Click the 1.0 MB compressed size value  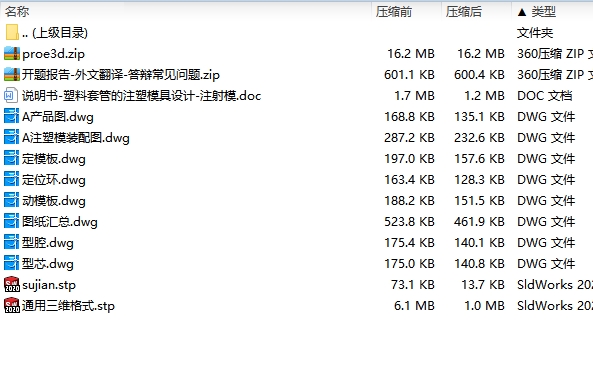pyautogui.click(x=484, y=306)
